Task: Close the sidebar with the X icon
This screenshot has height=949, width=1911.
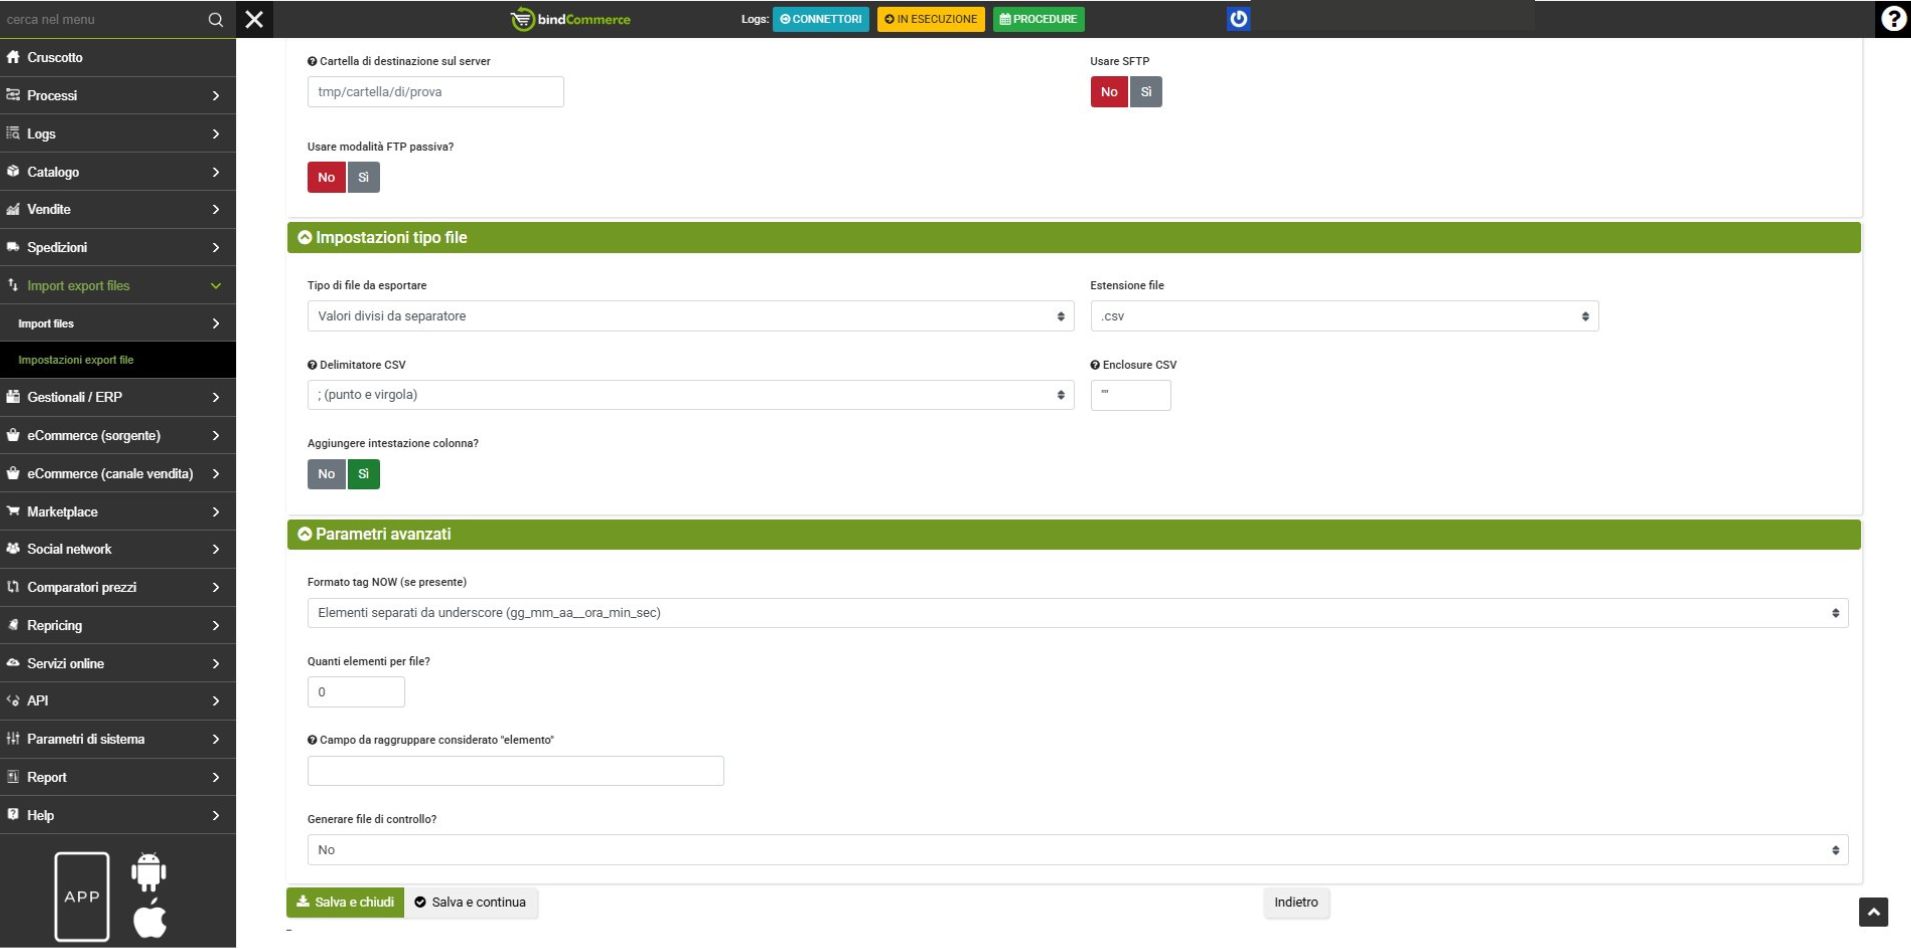Action: [x=254, y=19]
